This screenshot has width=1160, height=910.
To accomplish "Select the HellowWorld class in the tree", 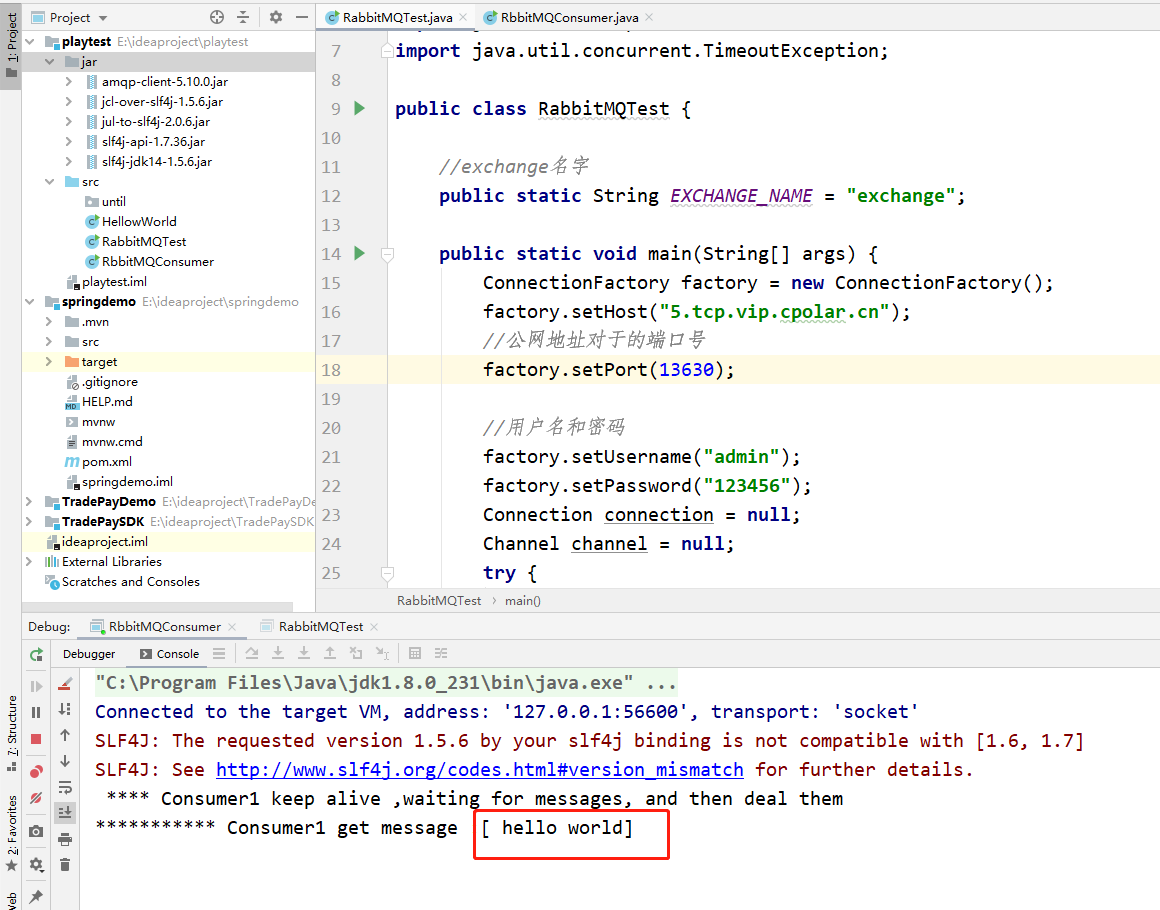I will tap(139, 221).
